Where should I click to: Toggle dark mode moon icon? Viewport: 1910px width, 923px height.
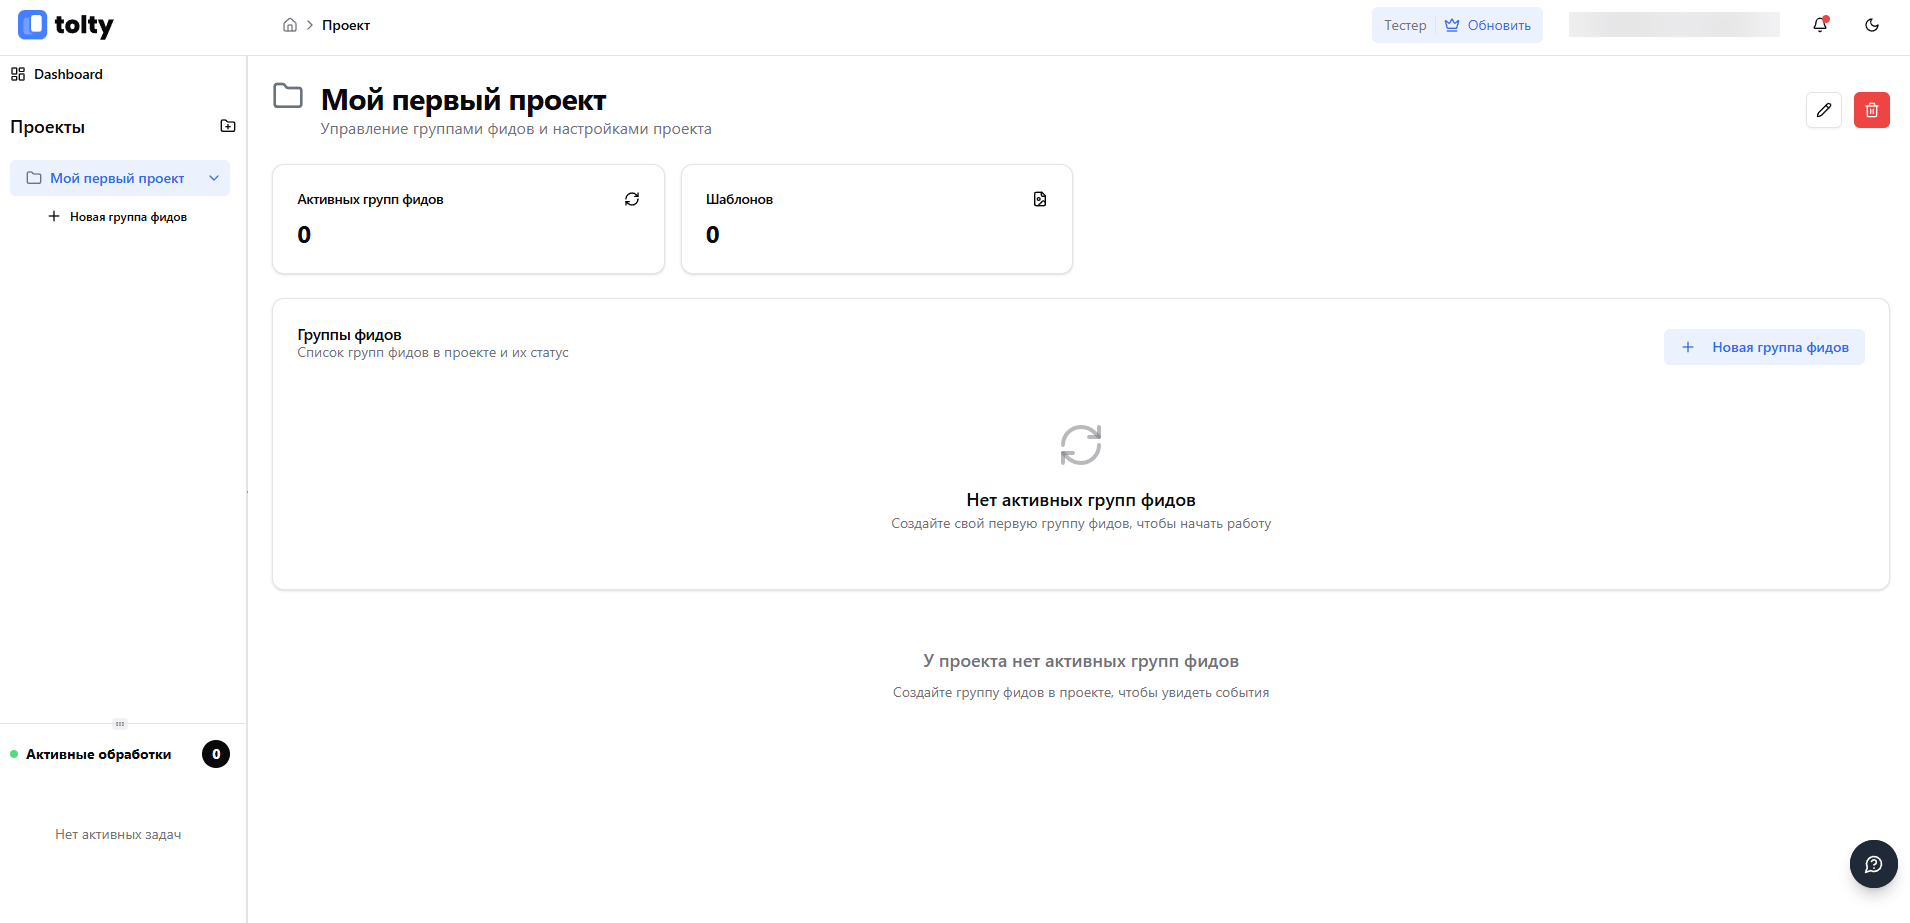coord(1872,25)
